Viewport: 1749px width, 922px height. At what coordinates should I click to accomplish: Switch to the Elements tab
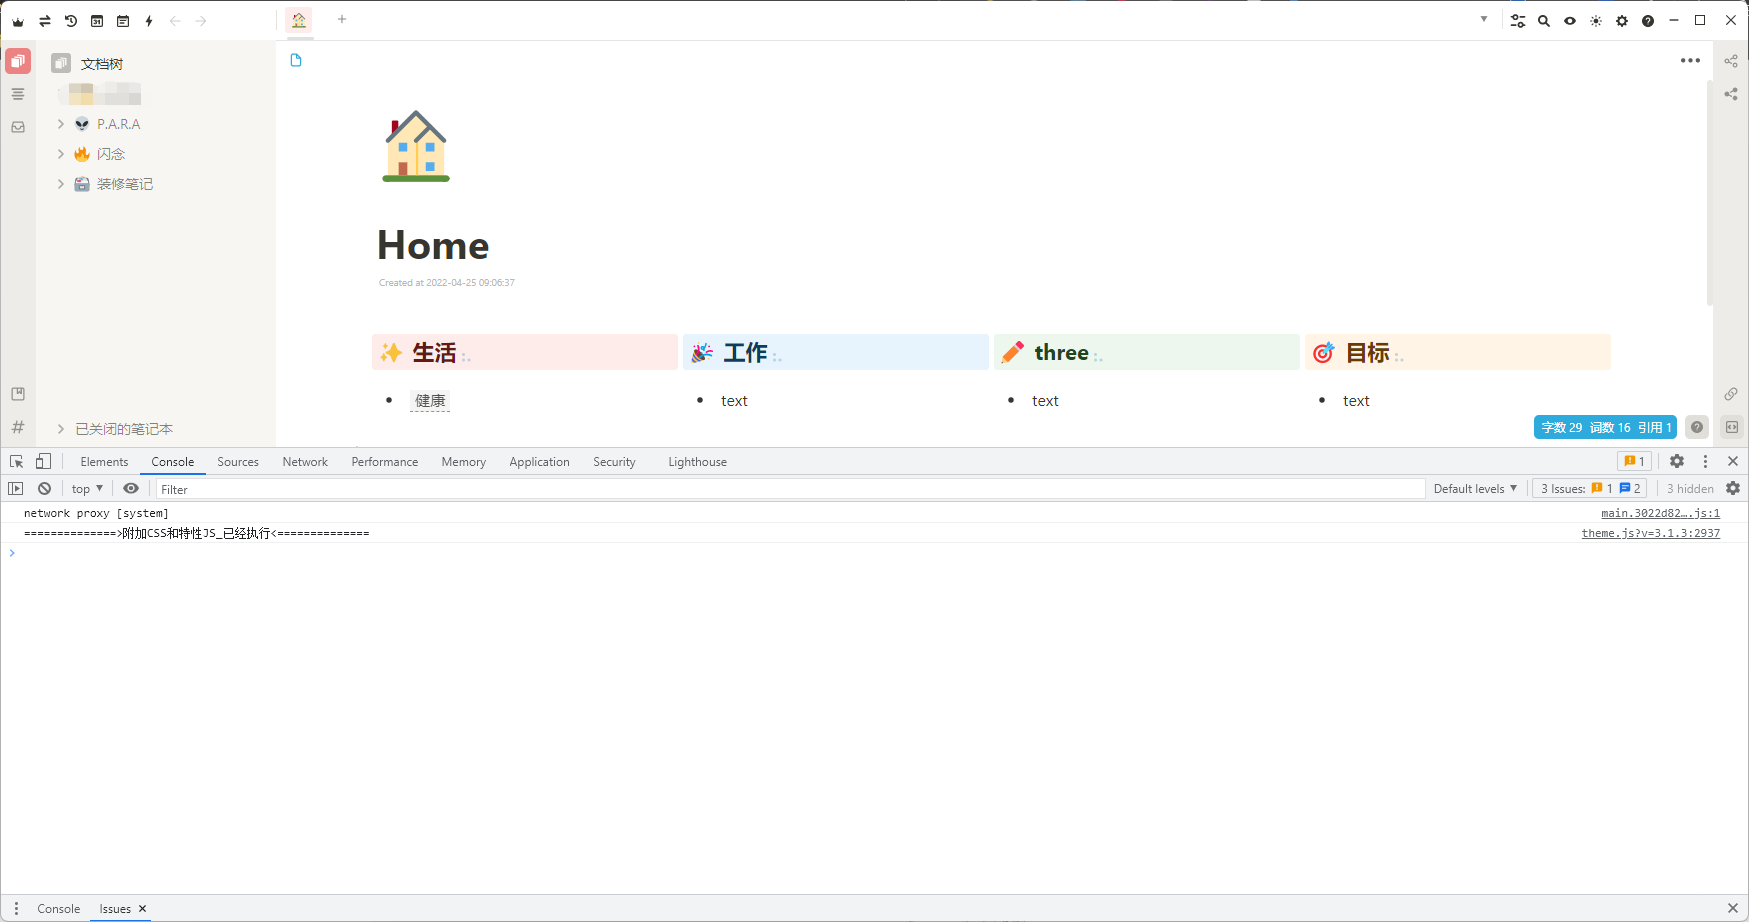point(104,462)
